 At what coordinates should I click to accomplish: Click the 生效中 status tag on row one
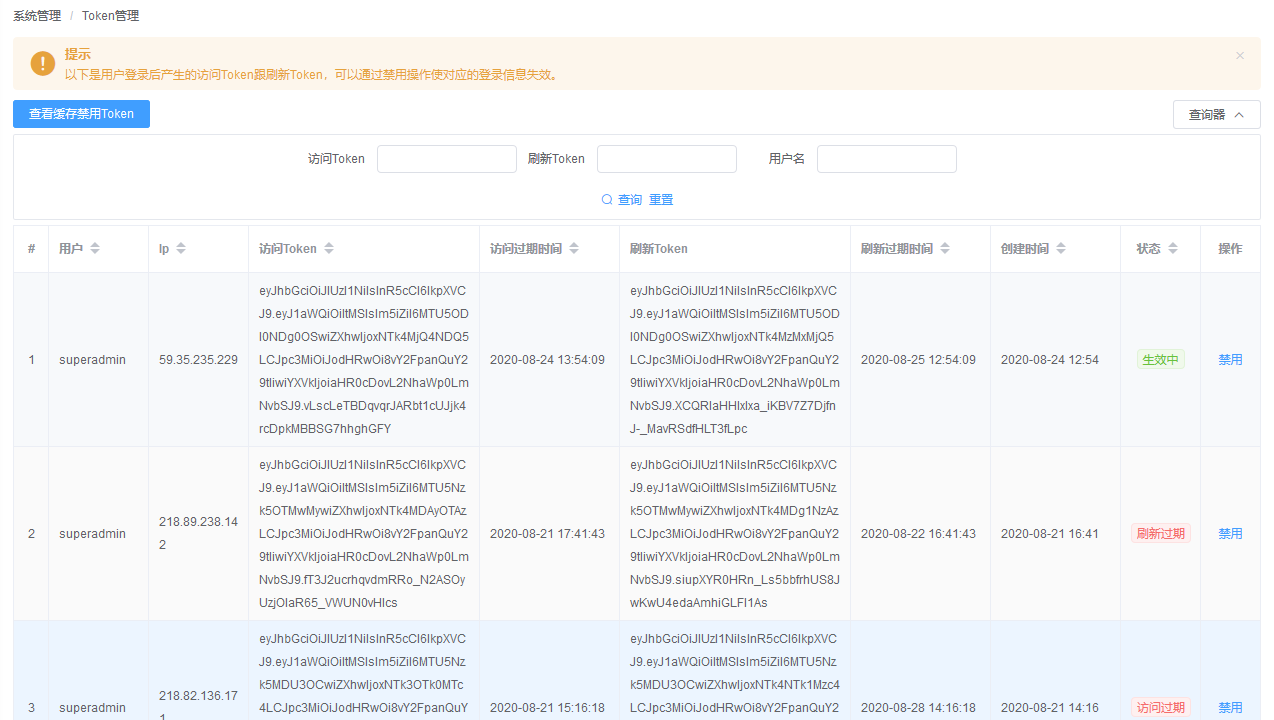click(1160, 359)
